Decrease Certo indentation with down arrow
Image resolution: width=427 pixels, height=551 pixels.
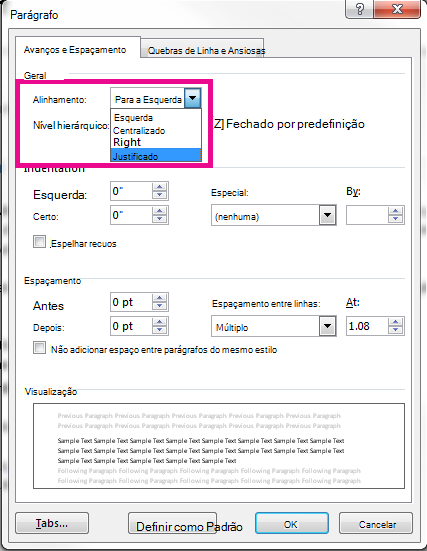pyautogui.click(x=160, y=219)
